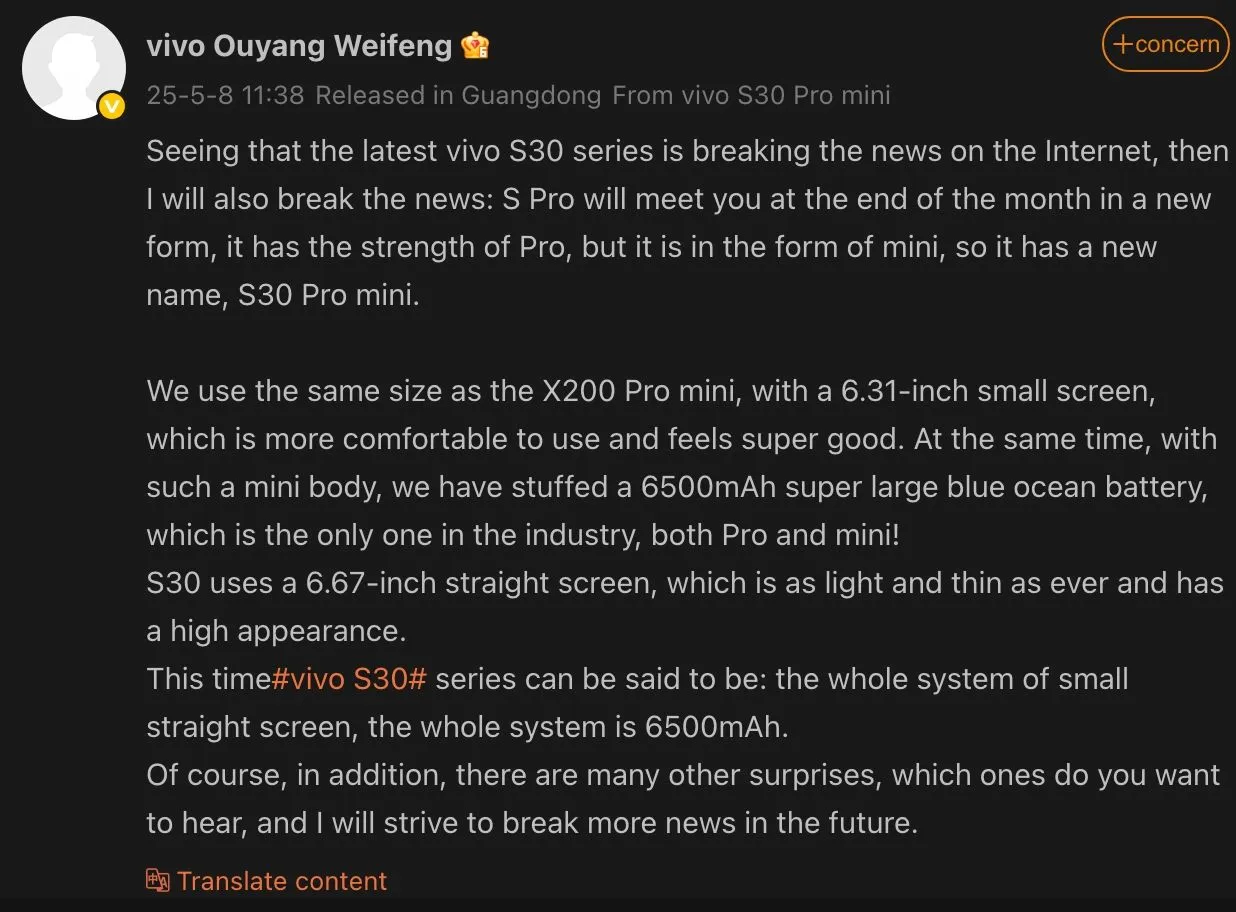Open the #vivo S30# hashtag topic
The height and width of the screenshot is (912, 1236).
(x=349, y=679)
